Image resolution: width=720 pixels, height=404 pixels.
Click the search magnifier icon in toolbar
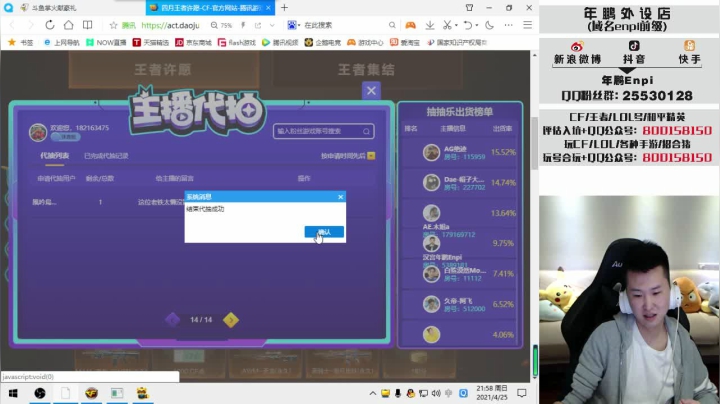coord(392,25)
